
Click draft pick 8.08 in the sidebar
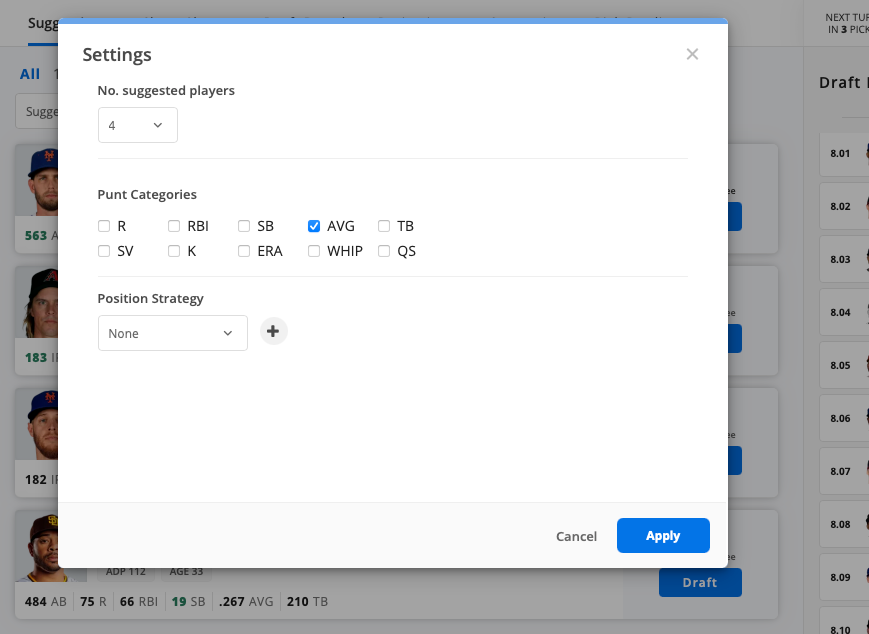click(x=844, y=524)
